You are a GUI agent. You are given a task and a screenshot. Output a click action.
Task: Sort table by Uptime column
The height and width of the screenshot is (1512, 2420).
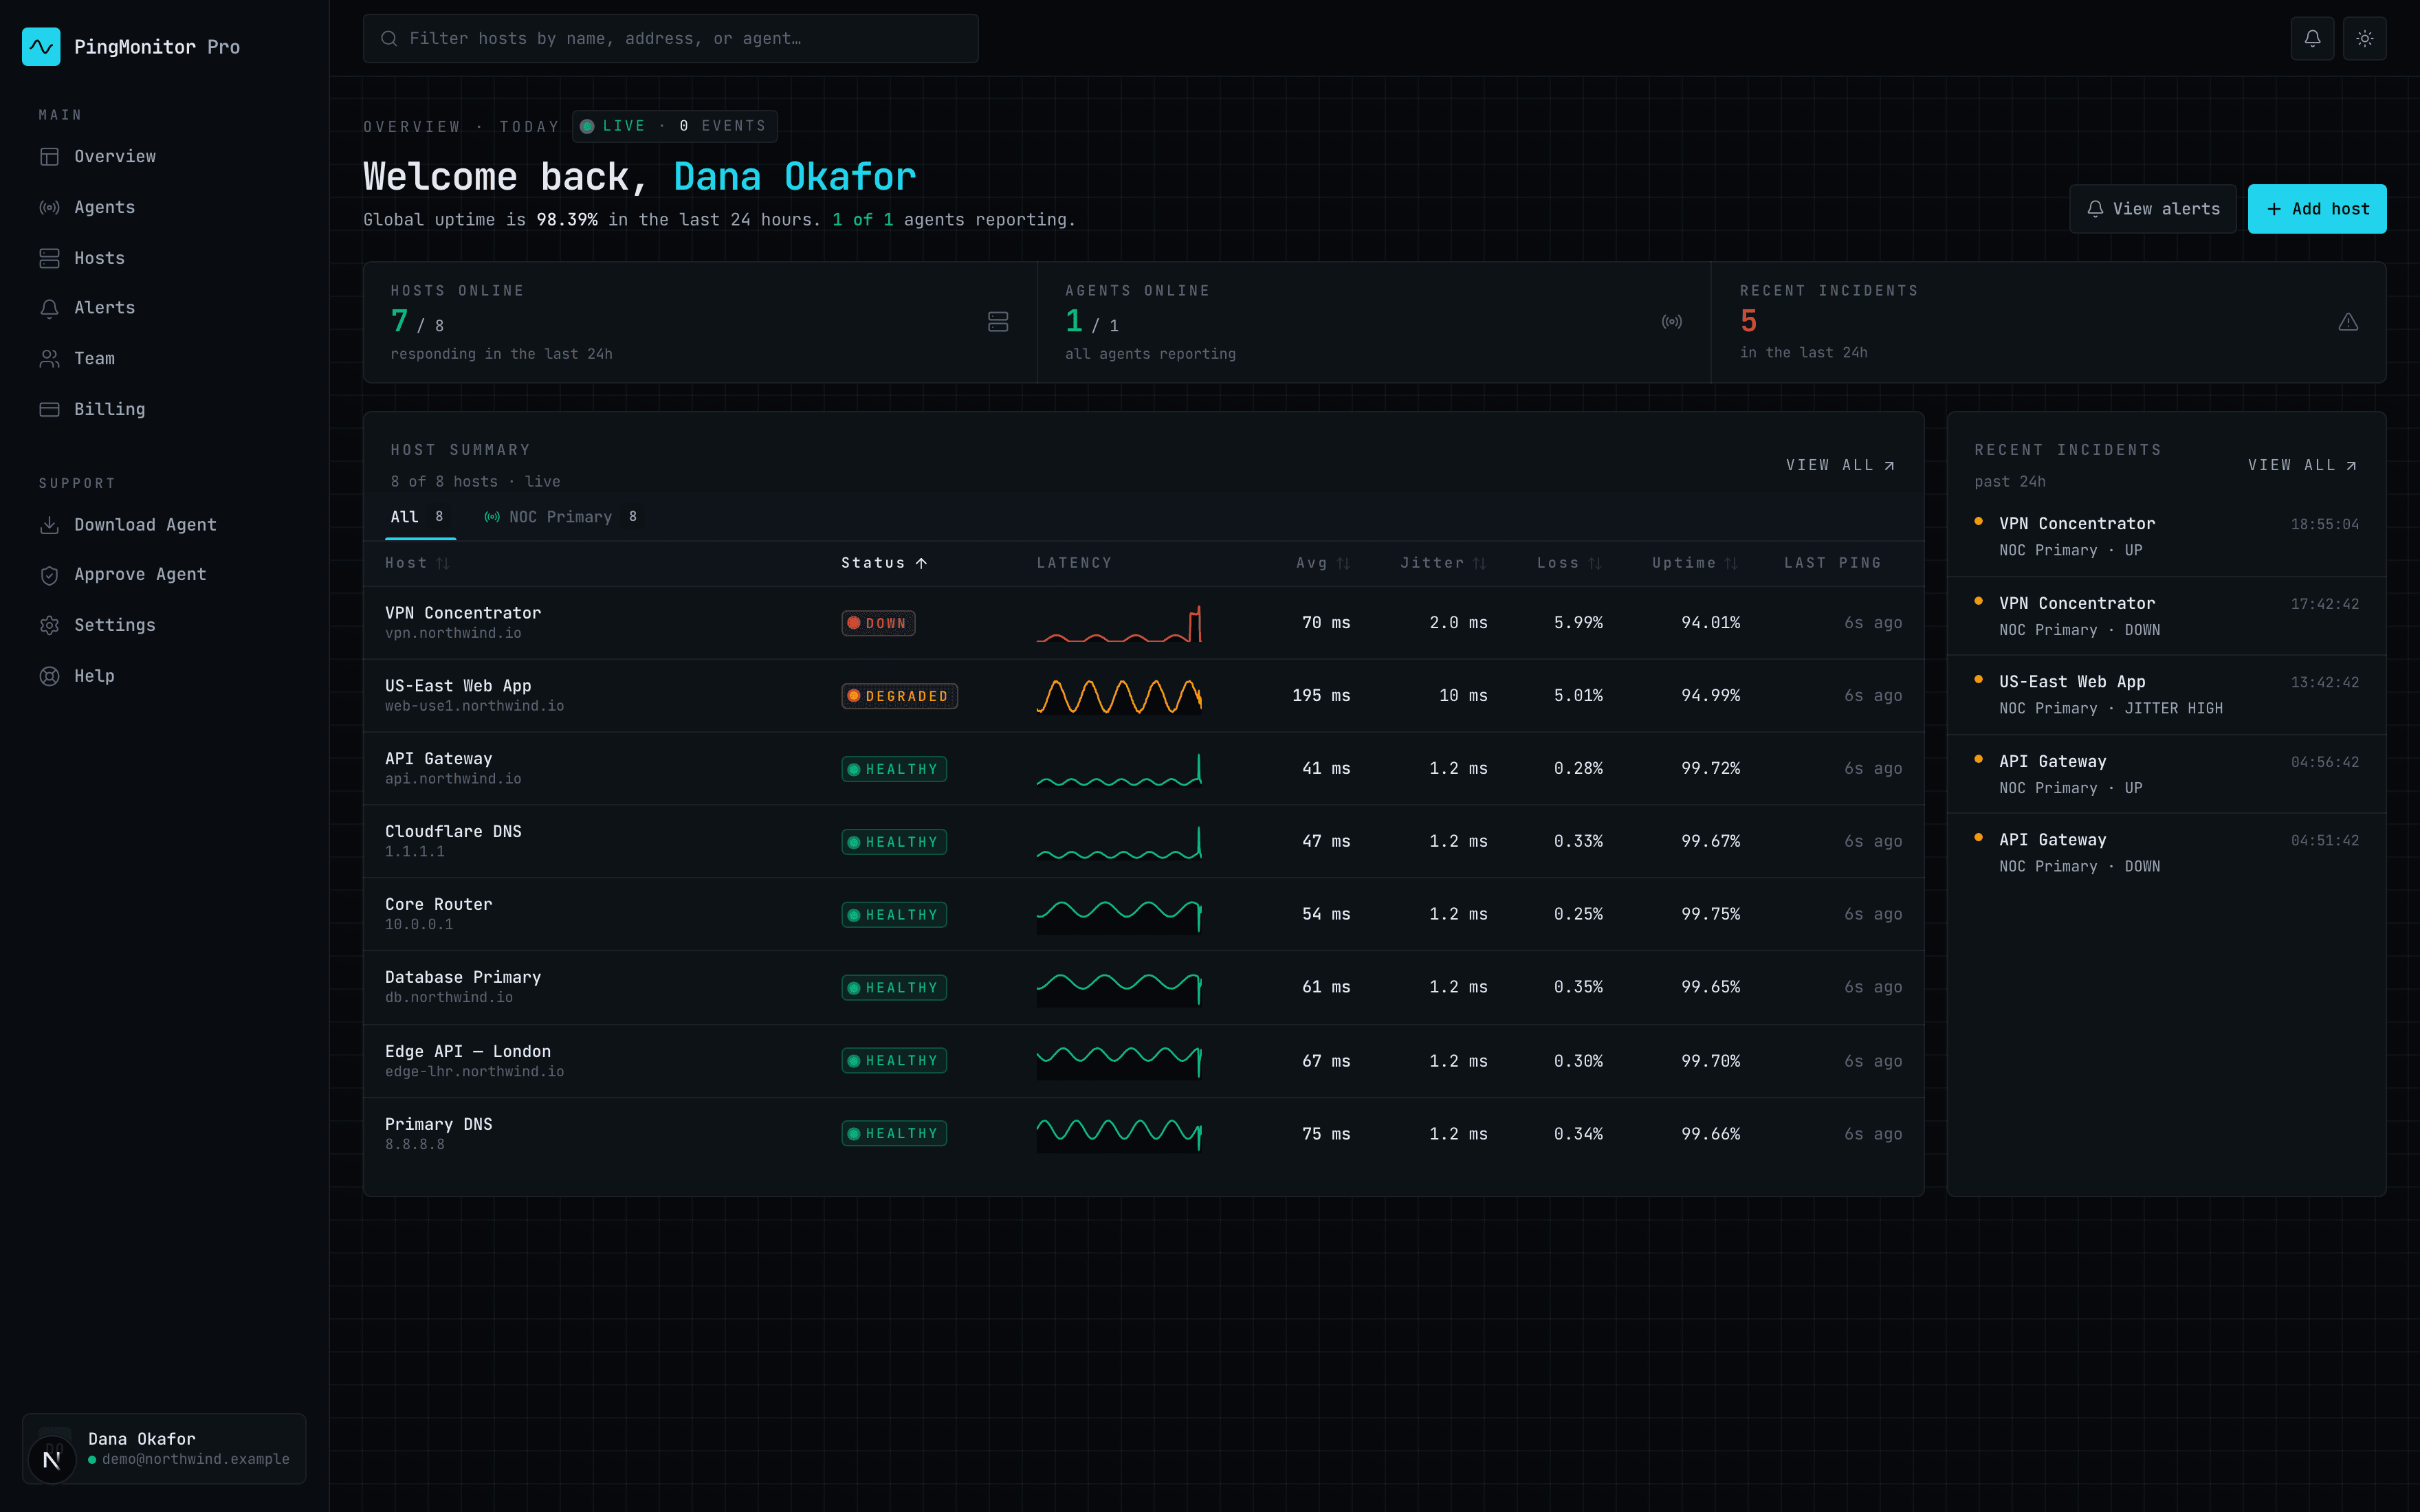click(1695, 563)
